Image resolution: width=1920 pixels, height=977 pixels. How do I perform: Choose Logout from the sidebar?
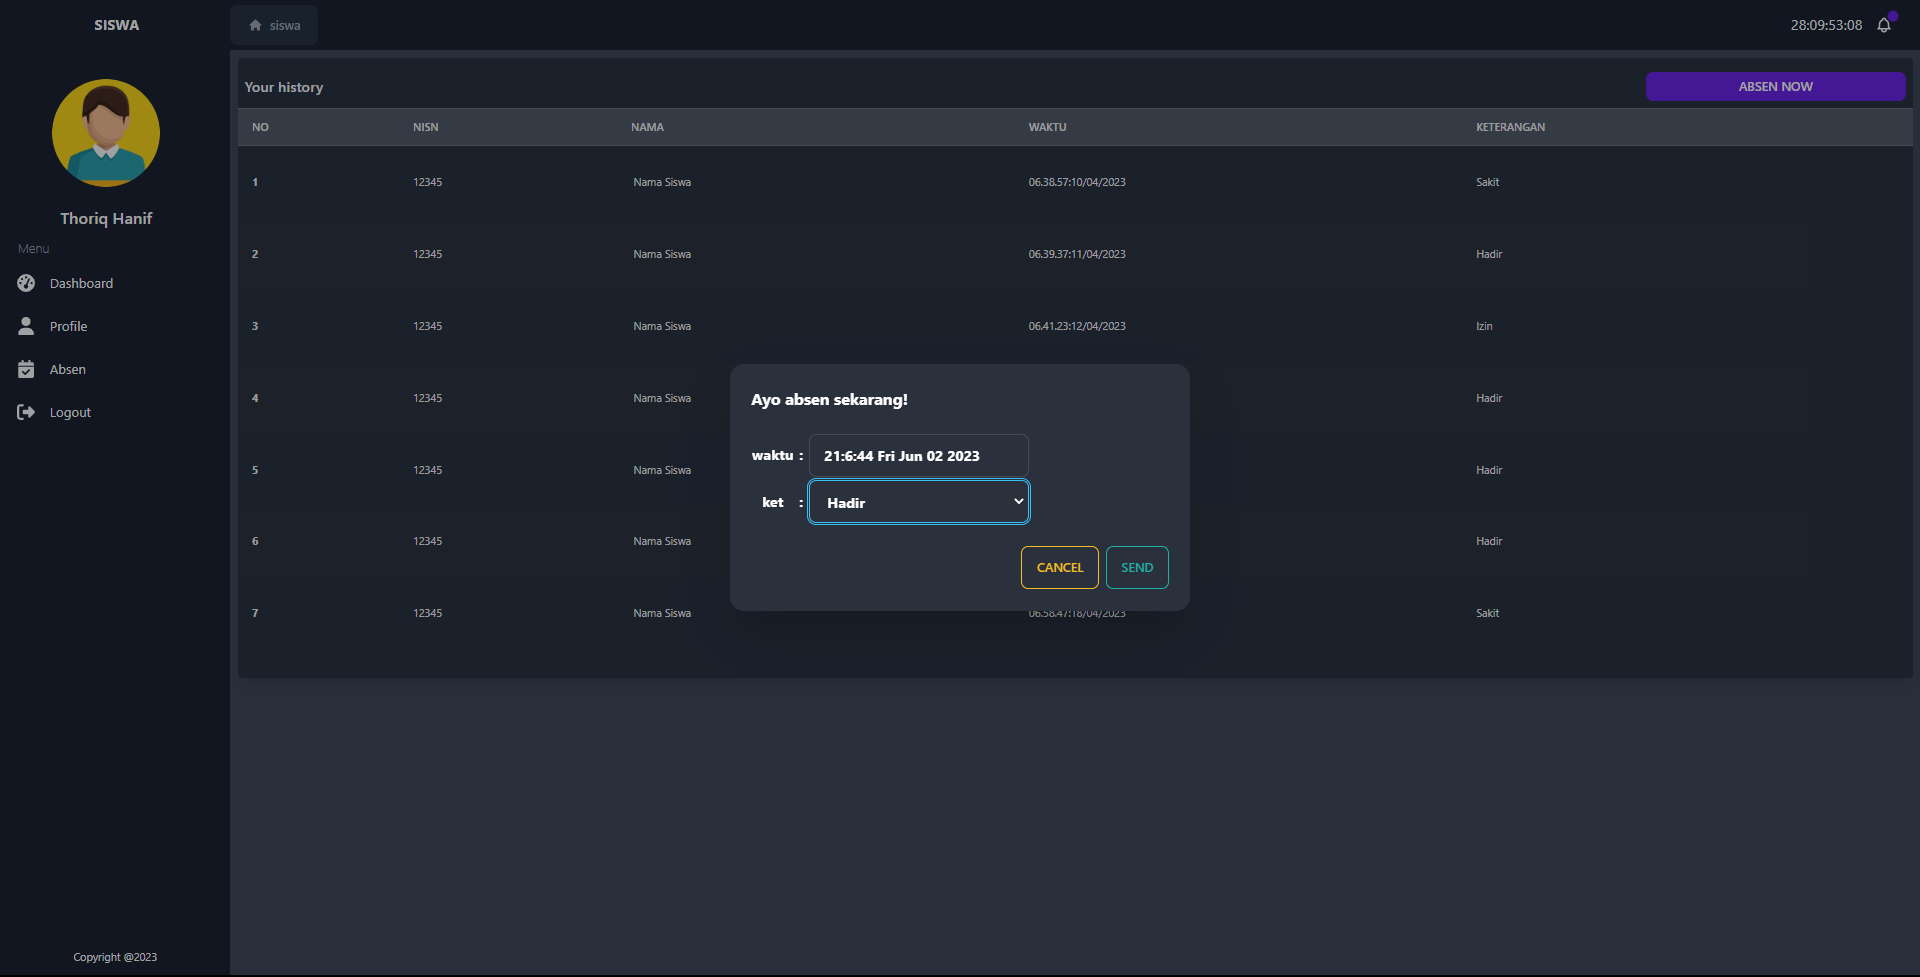[x=70, y=413]
